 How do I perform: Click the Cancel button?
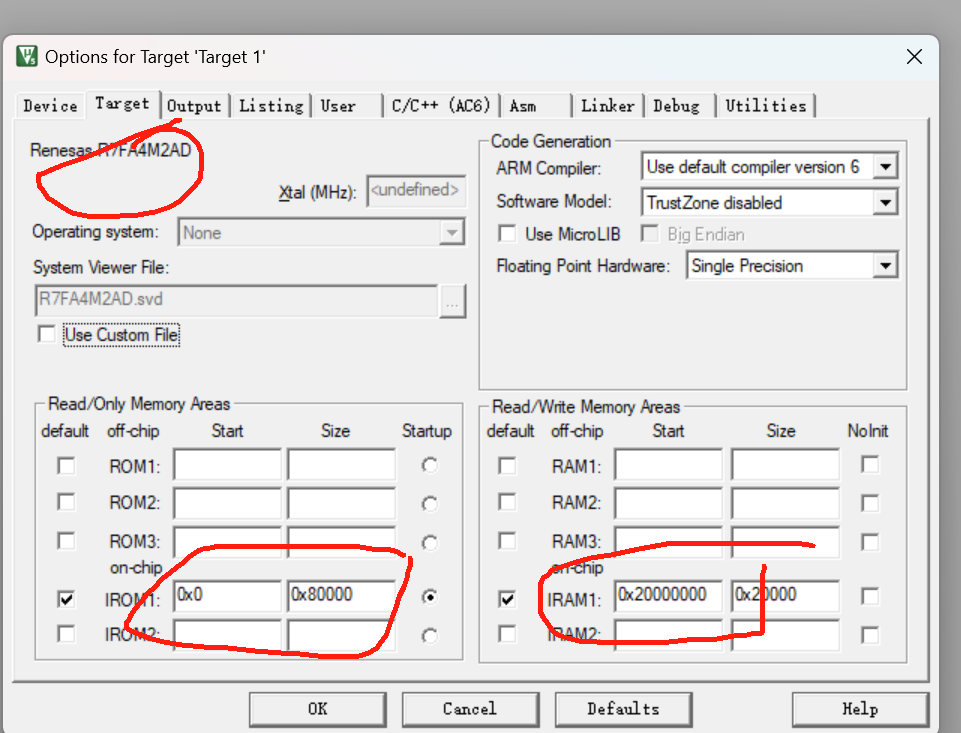click(x=470, y=709)
